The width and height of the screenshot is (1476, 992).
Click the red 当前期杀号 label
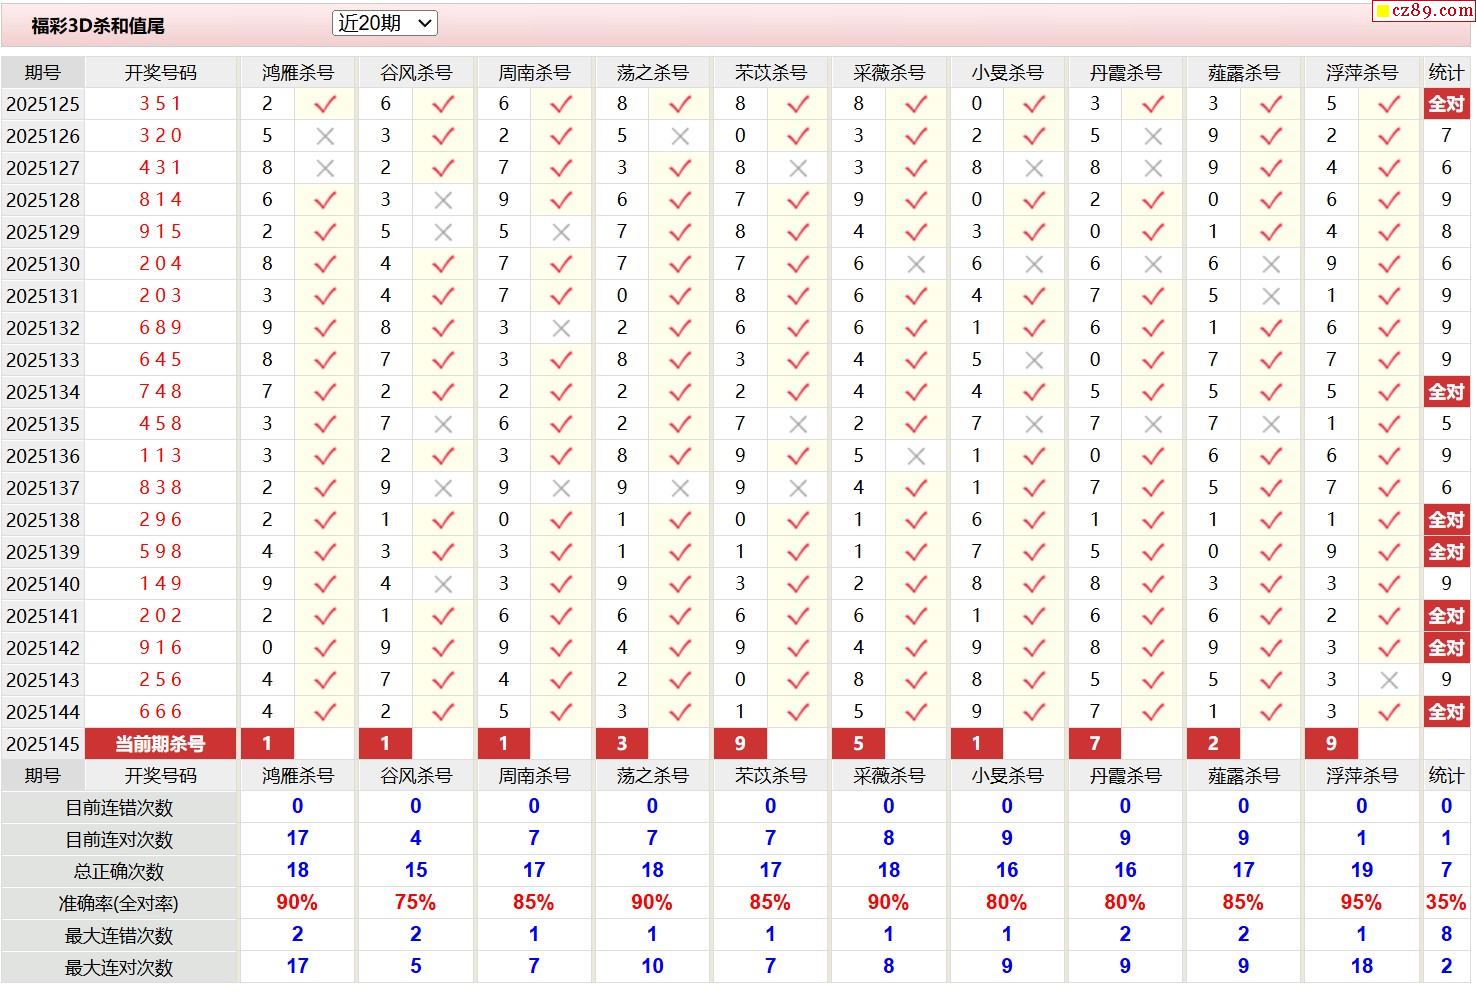[x=161, y=744]
